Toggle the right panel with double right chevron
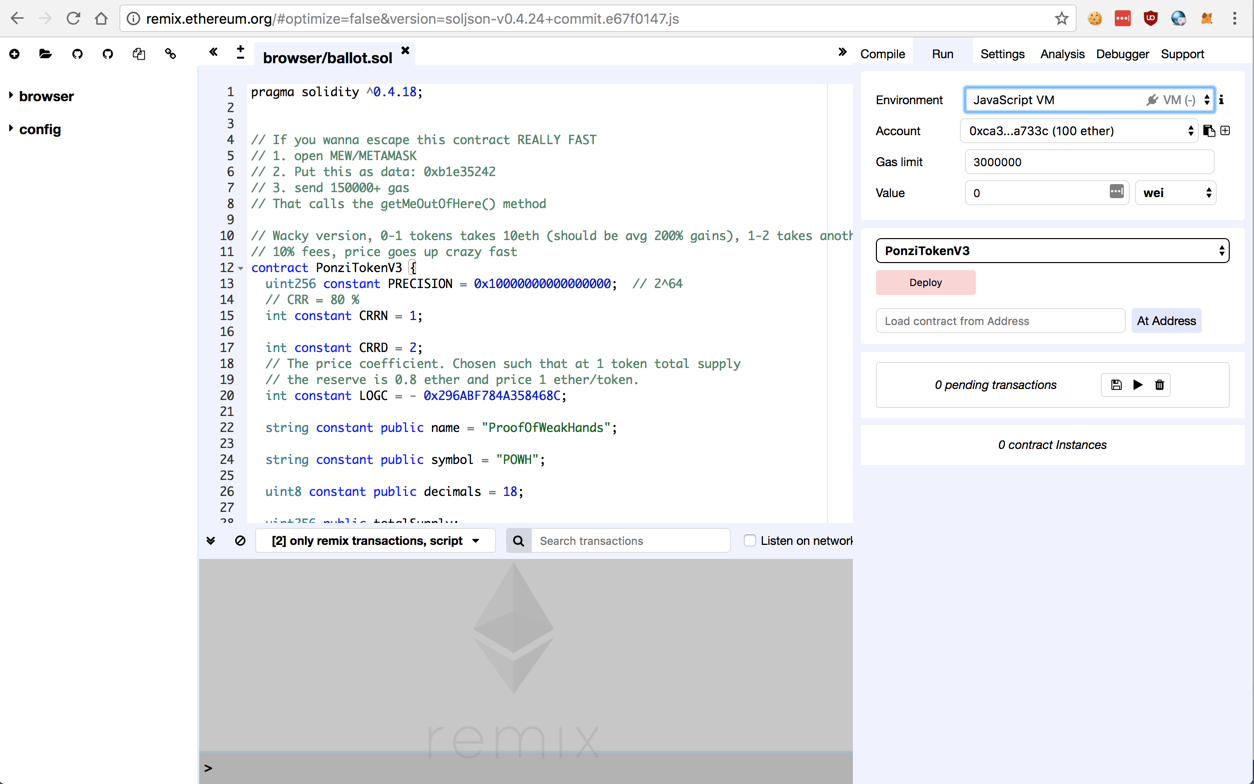Screen dimensions: 1254x784 (842, 52)
